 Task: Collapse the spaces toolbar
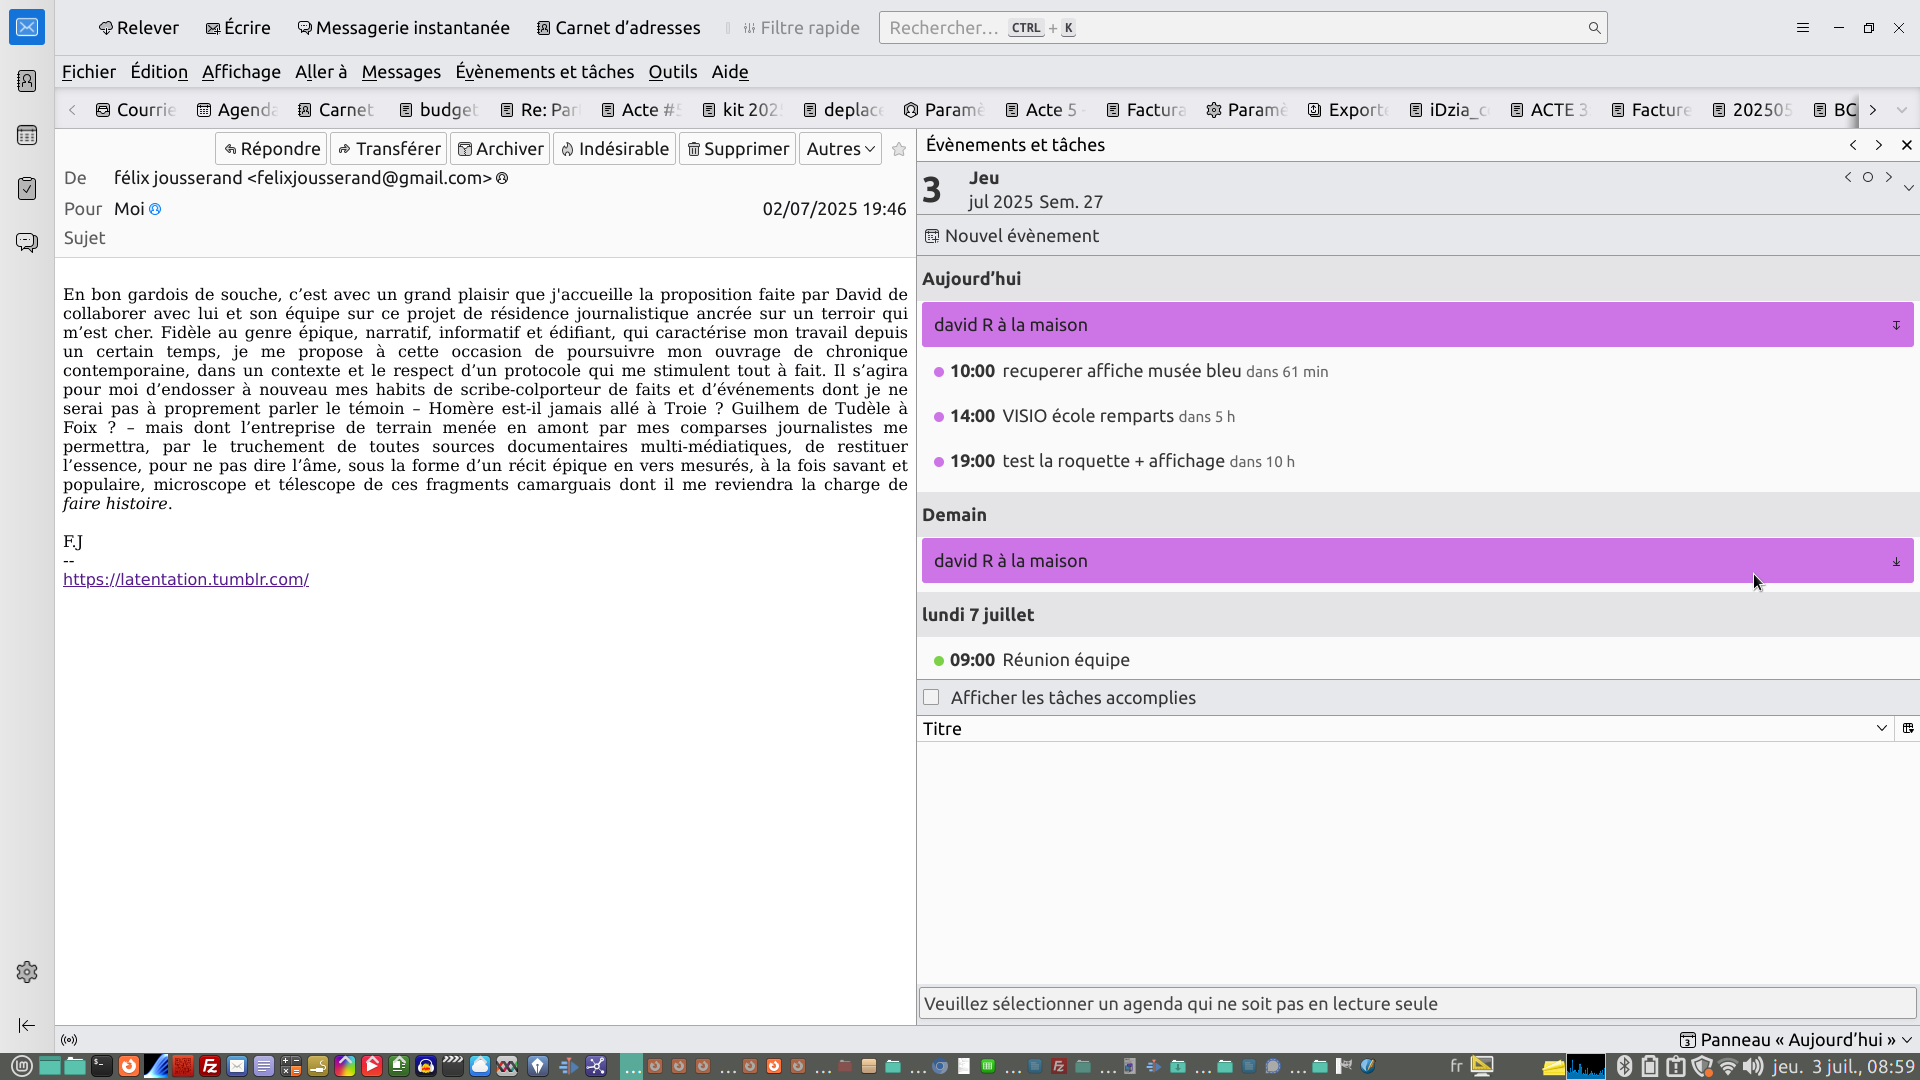(x=27, y=1025)
